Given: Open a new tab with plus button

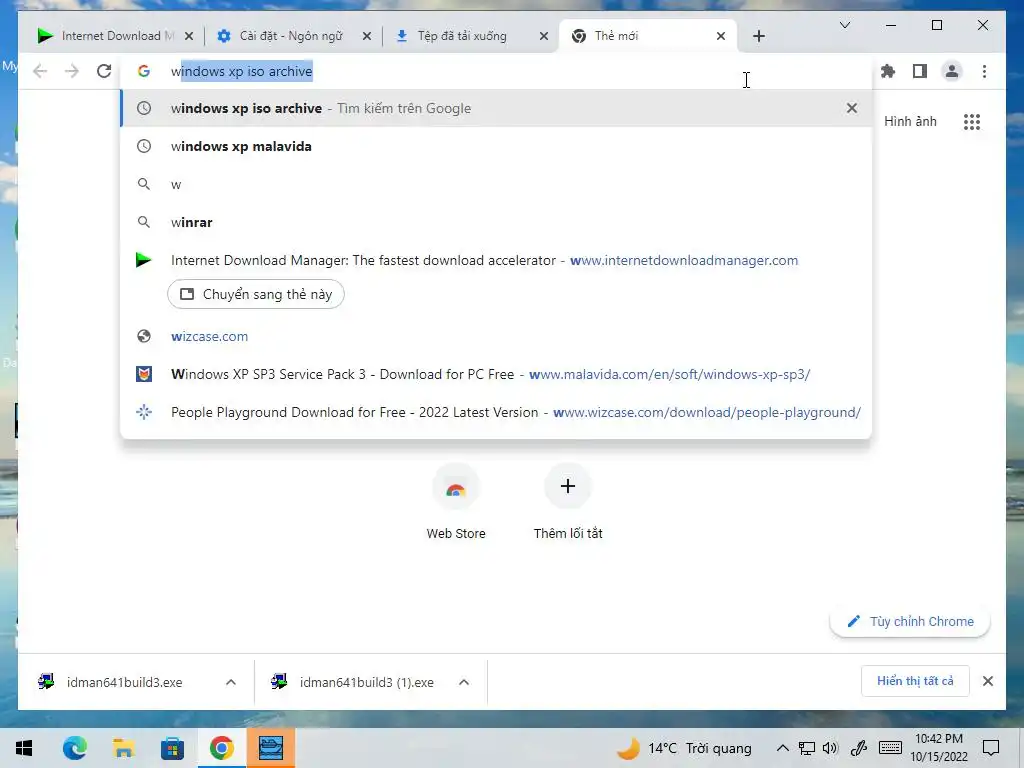Looking at the screenshot, I should [x=758, y=36].
